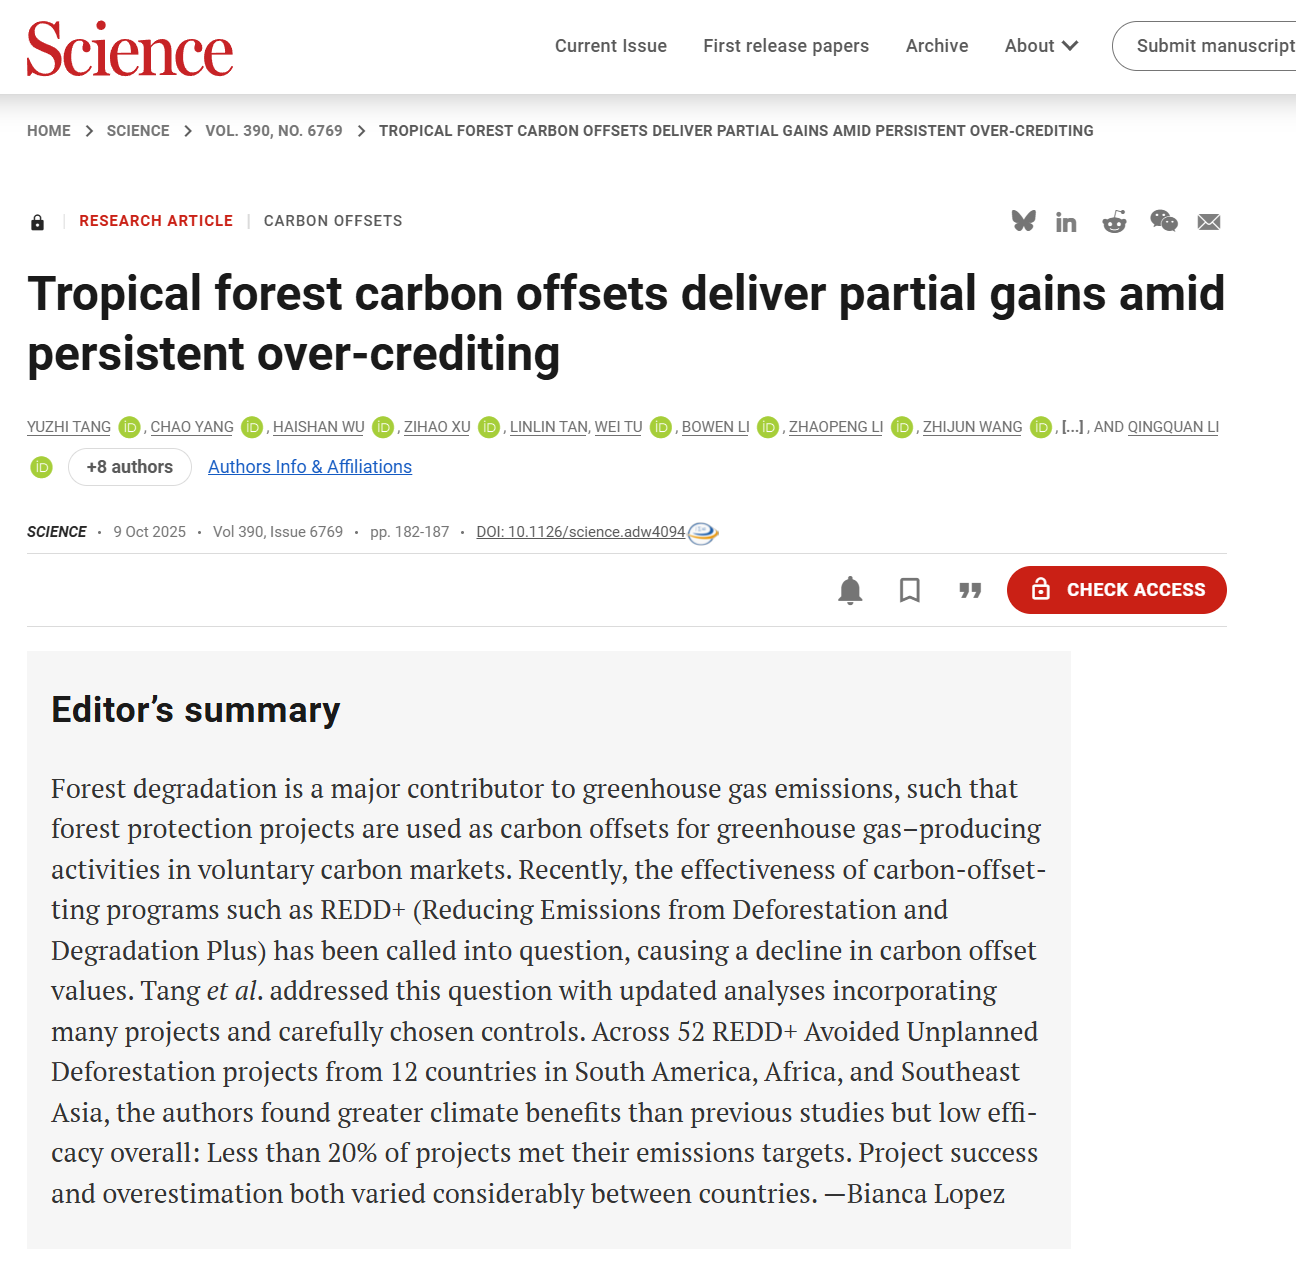Open the Current Issue menu item
The width and height of the screenshot is (1296, 1284).
[x=611, y=46]
